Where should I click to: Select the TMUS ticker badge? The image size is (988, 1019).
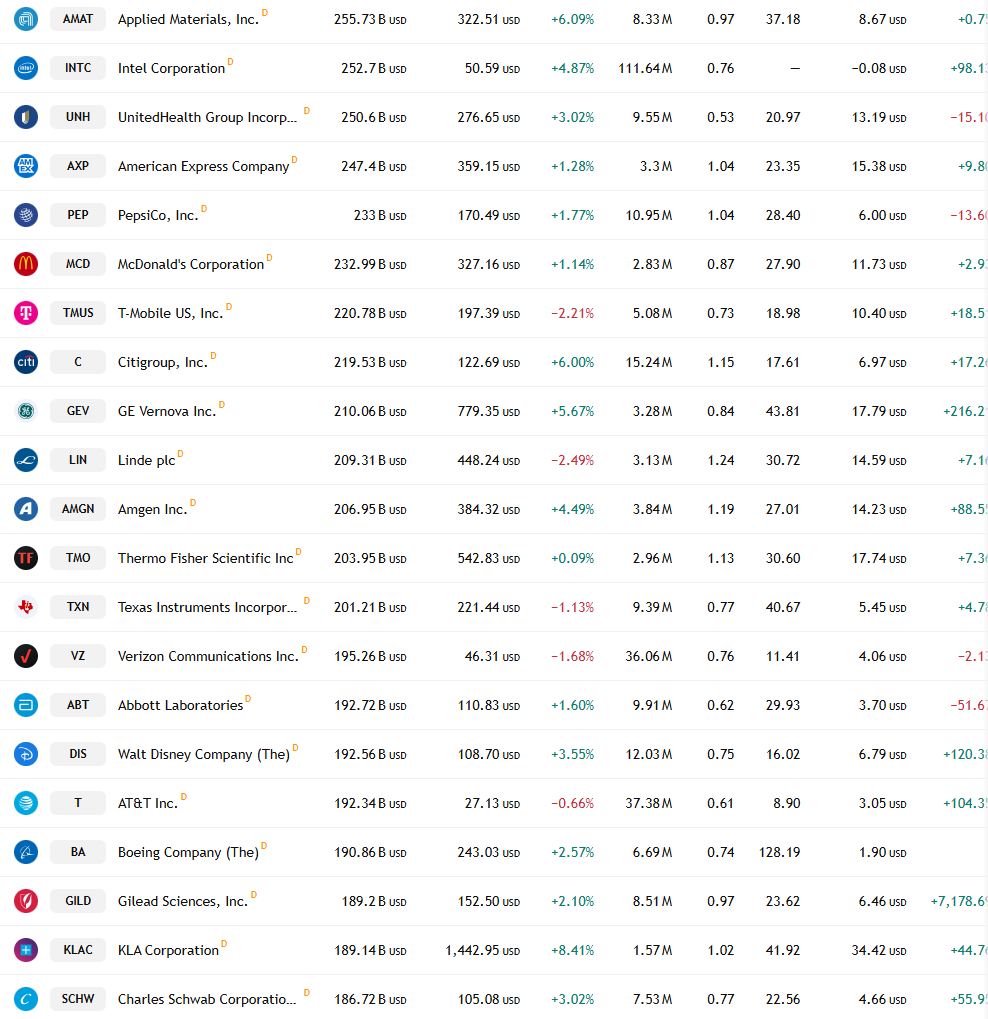(78, 313)
